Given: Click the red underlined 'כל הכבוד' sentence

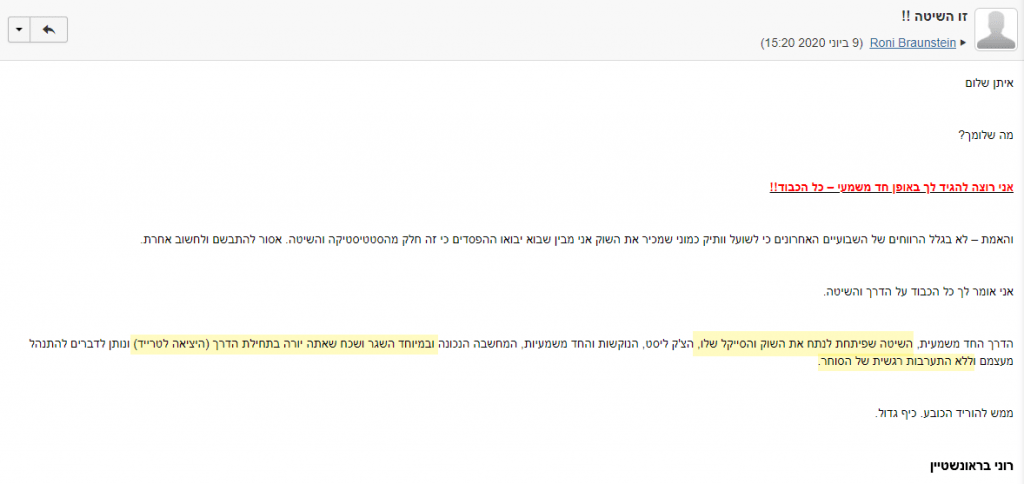Looking at the screenshot, I should (x=891, y=187).
